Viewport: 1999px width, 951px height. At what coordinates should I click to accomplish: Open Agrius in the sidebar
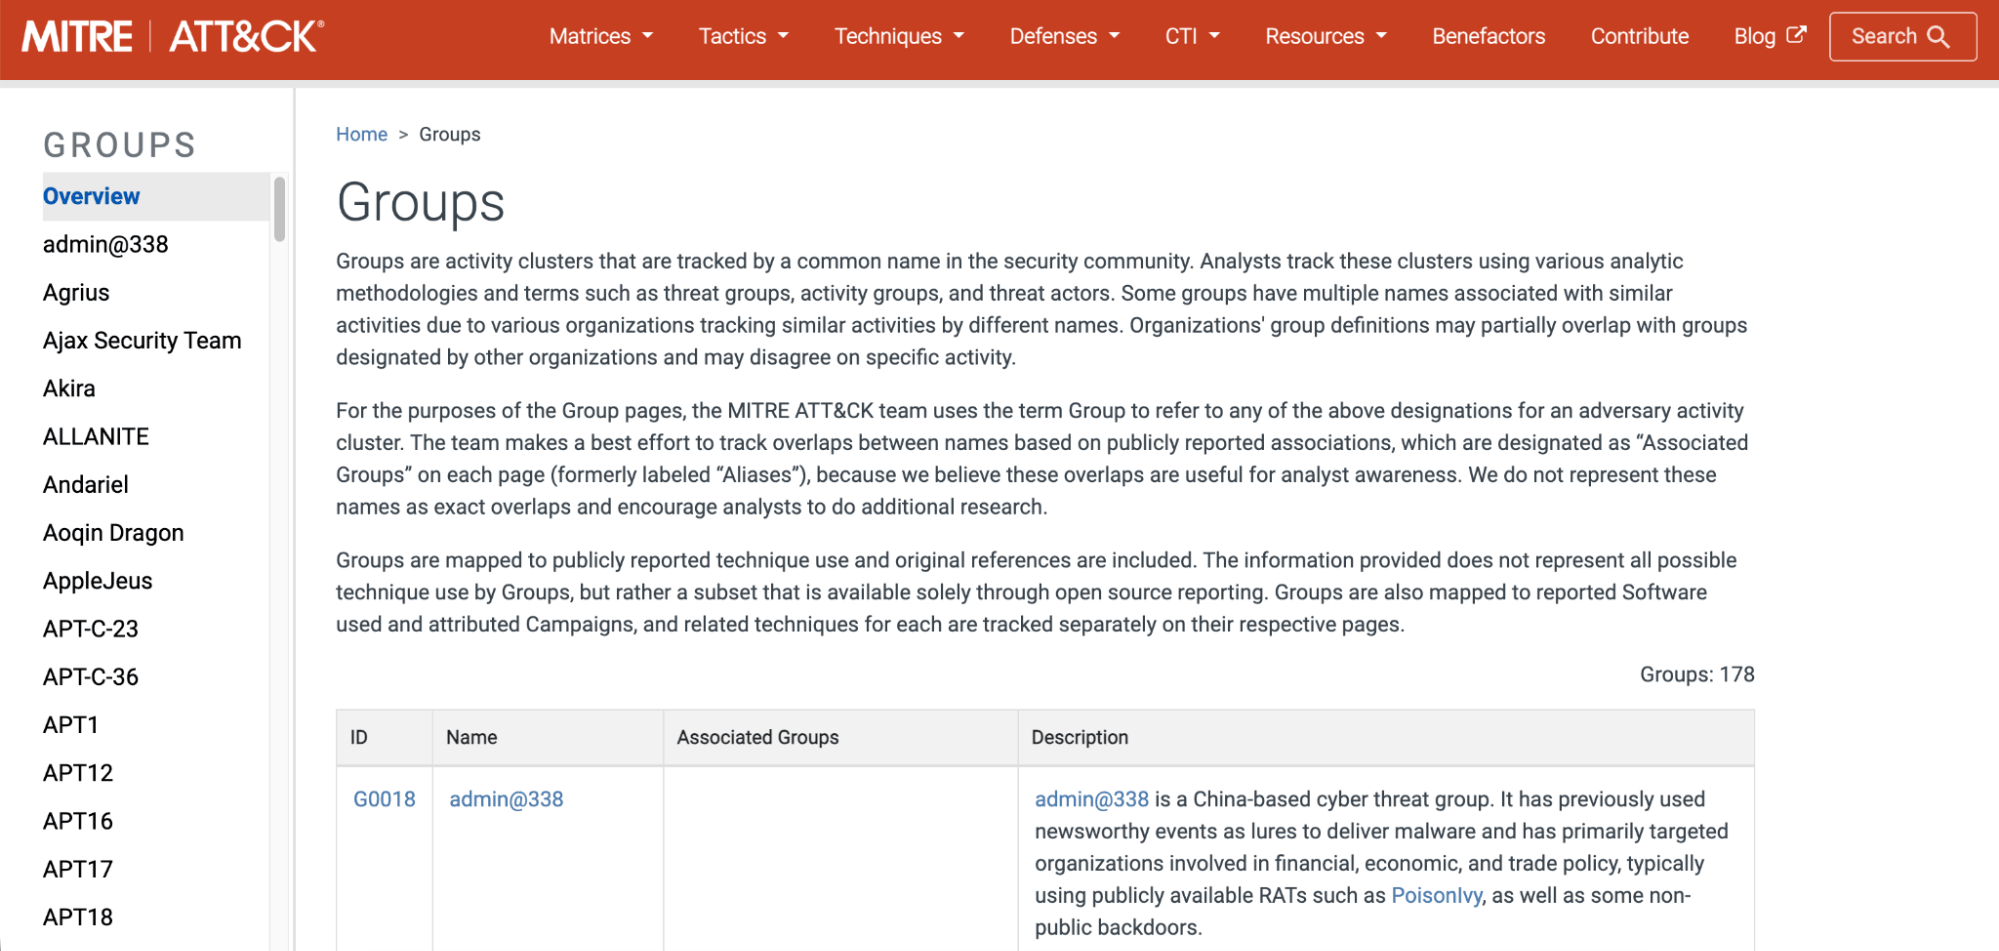(76, 293)
